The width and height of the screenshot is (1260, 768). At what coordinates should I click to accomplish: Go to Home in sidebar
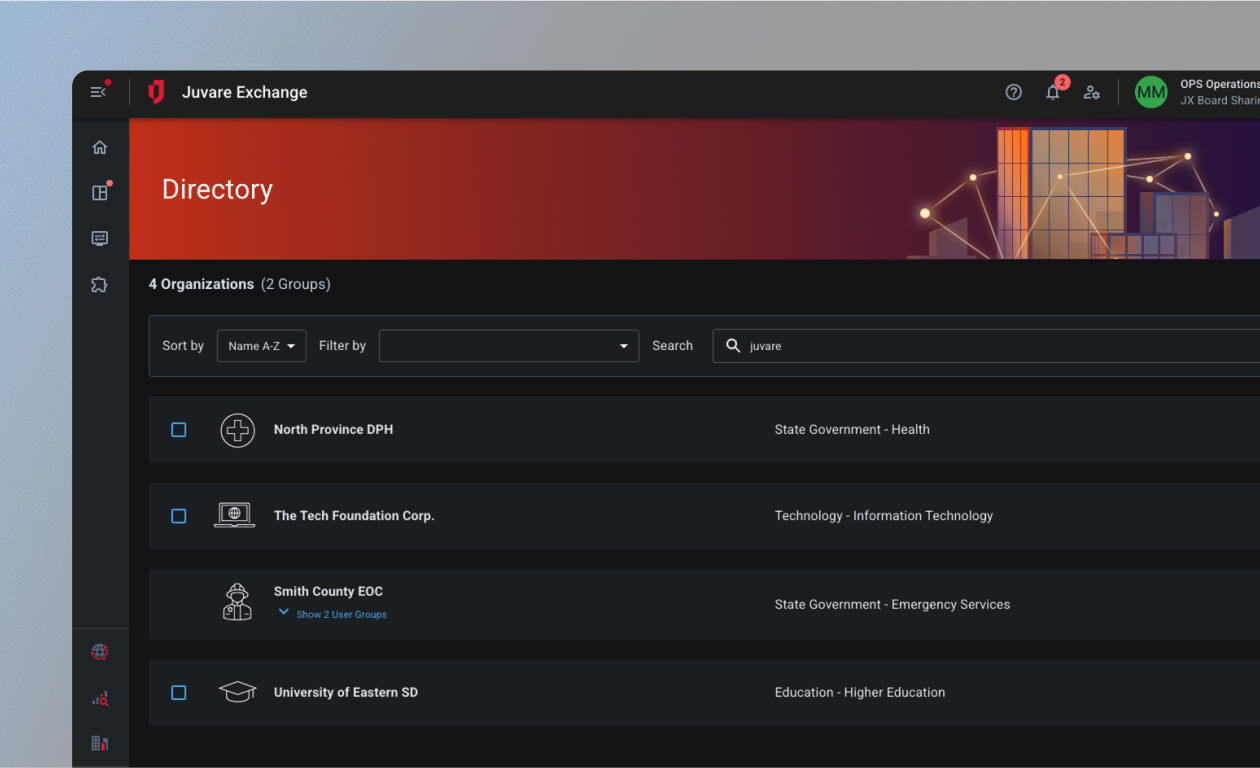pos(100,148)
